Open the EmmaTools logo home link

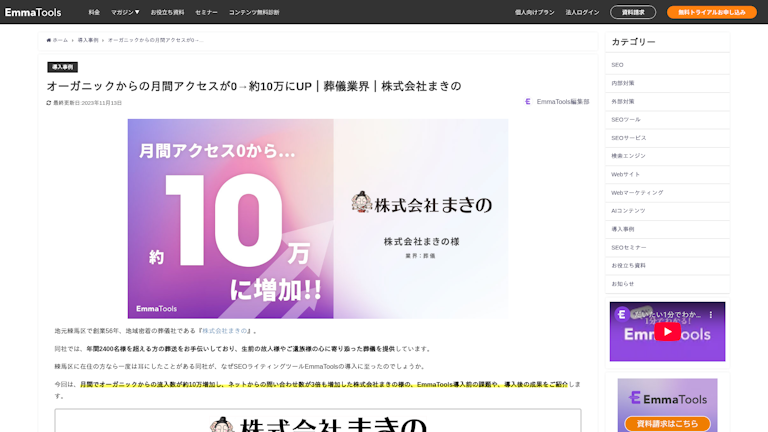click(33, 12)
